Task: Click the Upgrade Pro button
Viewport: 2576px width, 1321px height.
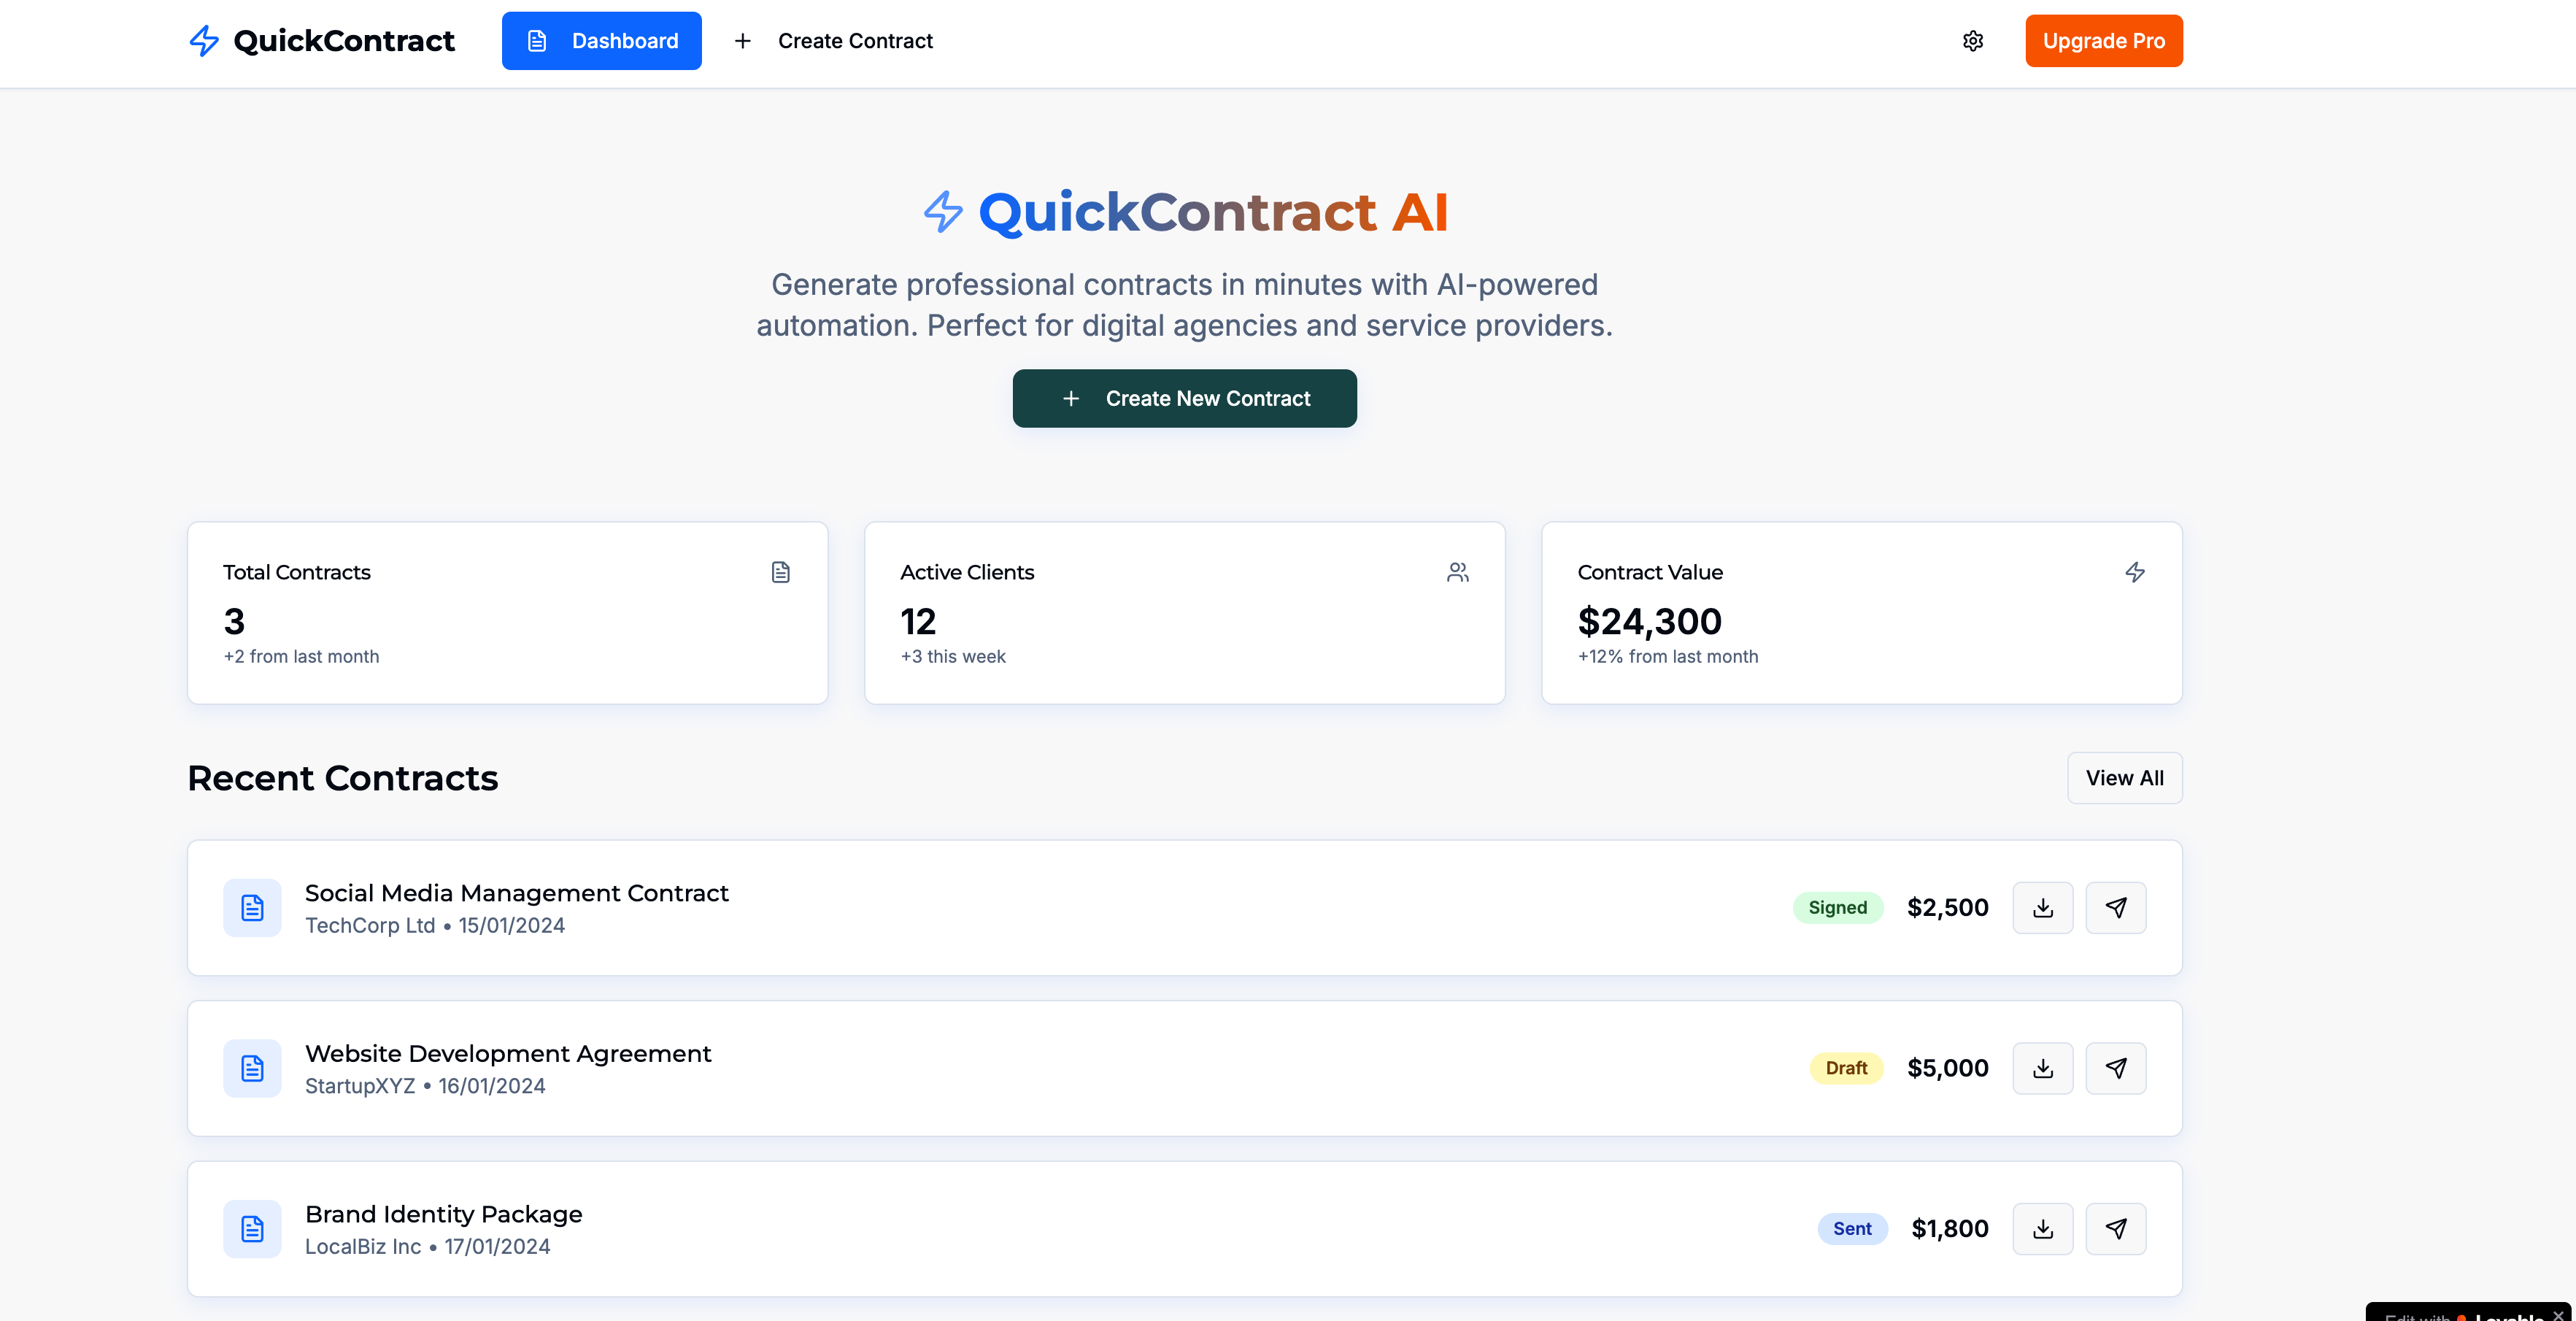Action: tap(2103, 41)
